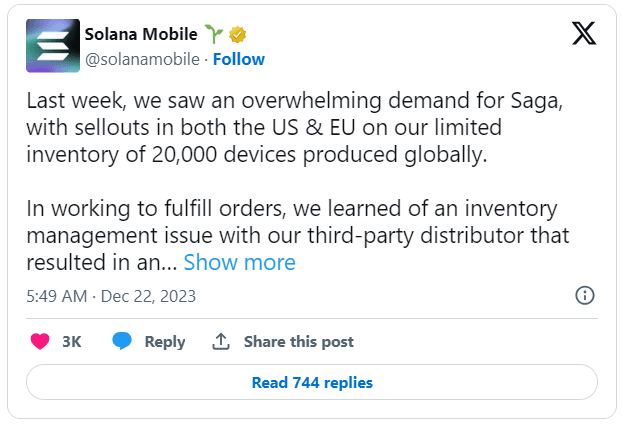This screenshot has width=622, height=427.
Task: Click the gold verified badge
Action: [237, 35]
